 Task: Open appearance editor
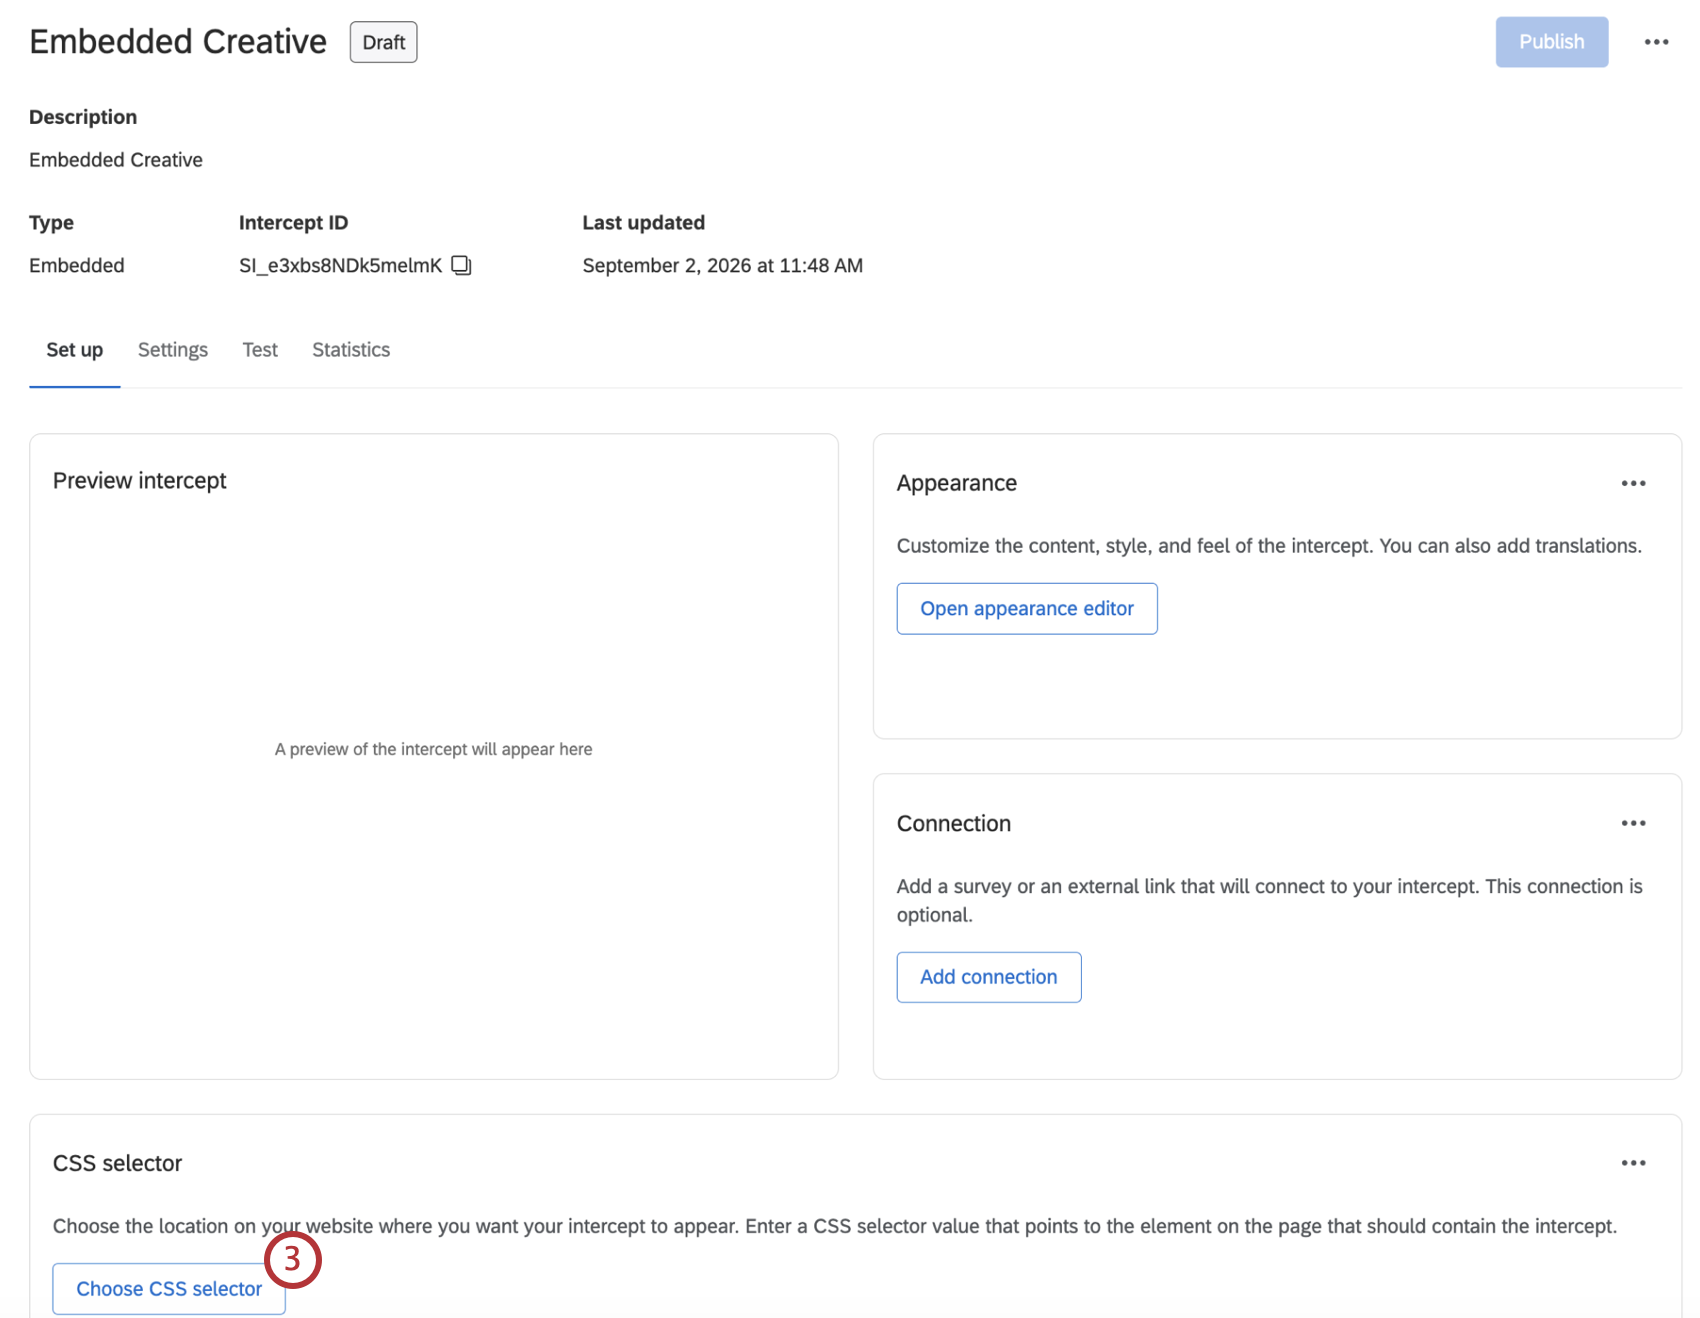pos(1027,608)
